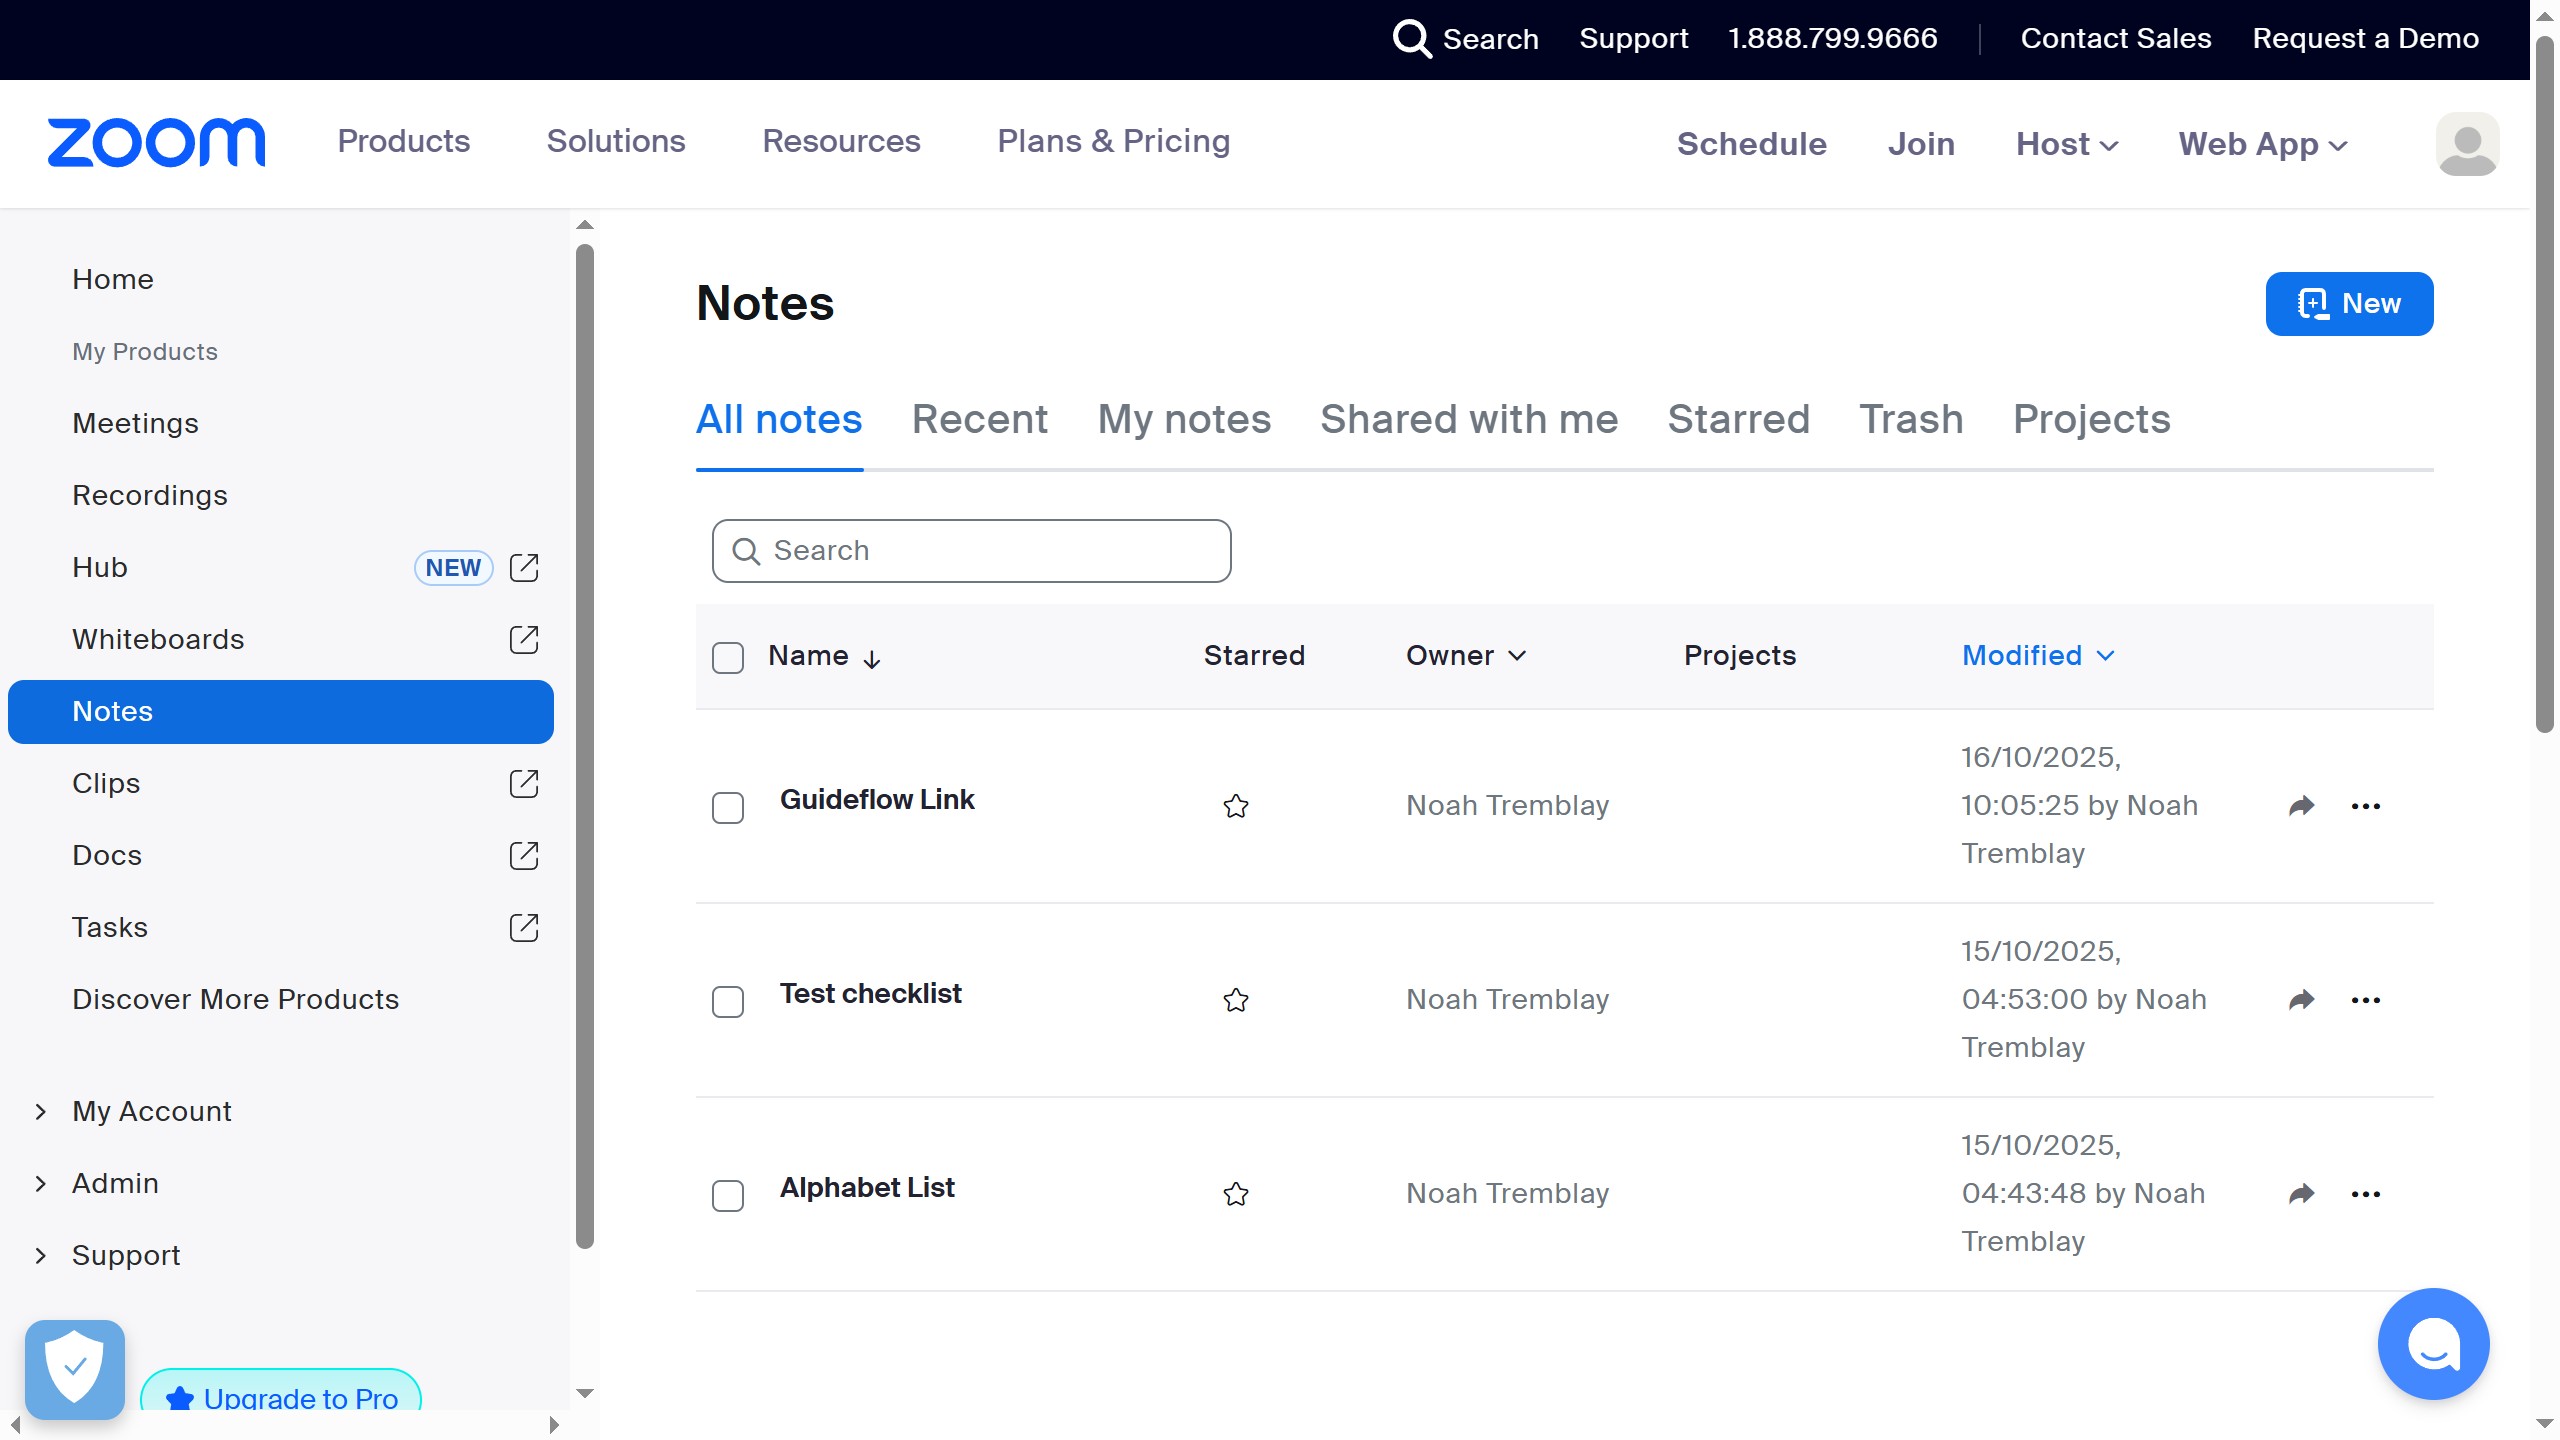Image resolution: width=2560 pixels, height=1440 pixels.
Task: Click the sidebar vertical scrollbar
Action: [586, 746]
